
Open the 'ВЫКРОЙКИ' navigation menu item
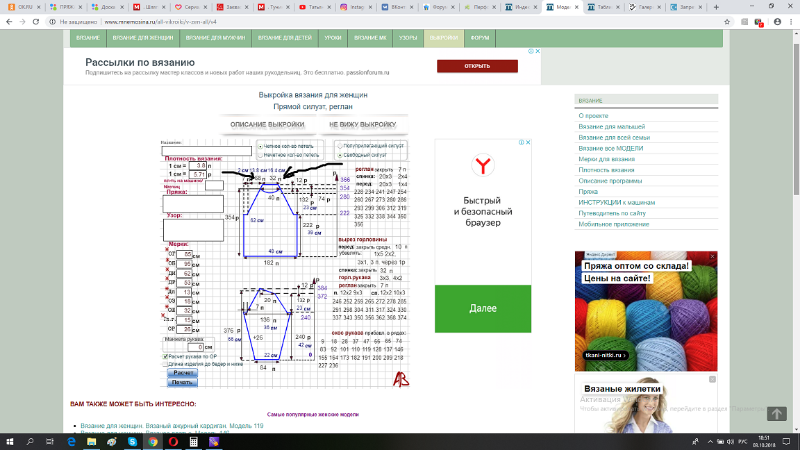pyautogui.click(x=443, y=38)
